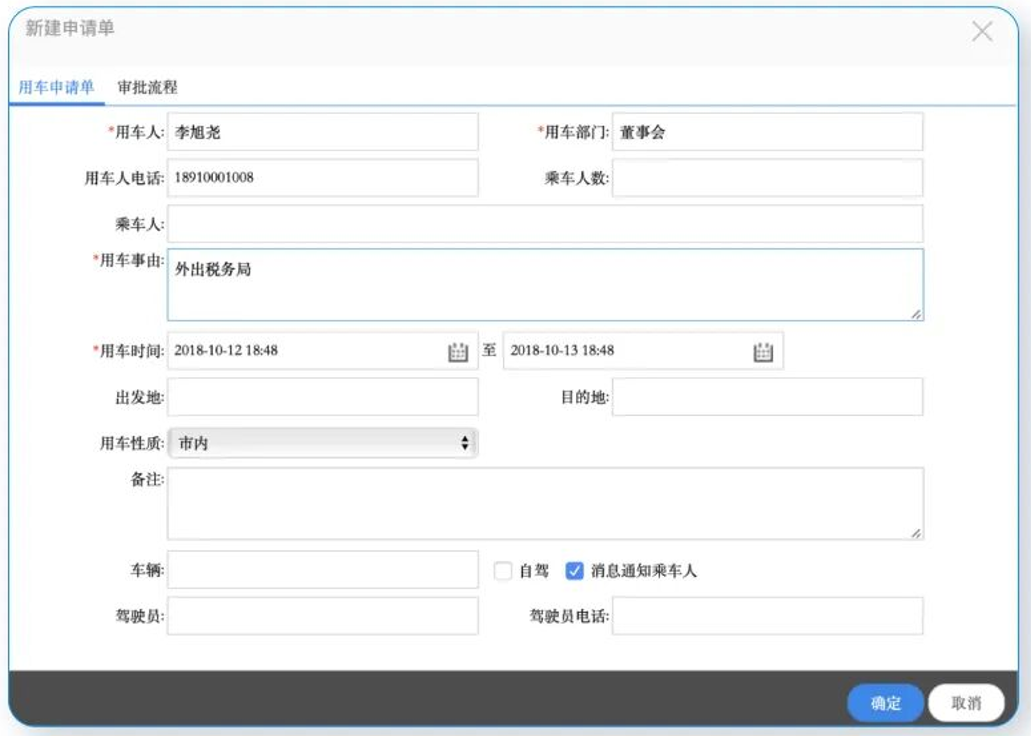This screenshot has width=1031, height=736.
Task: Click into the 车辆 input field
Action: click(323, 570)
